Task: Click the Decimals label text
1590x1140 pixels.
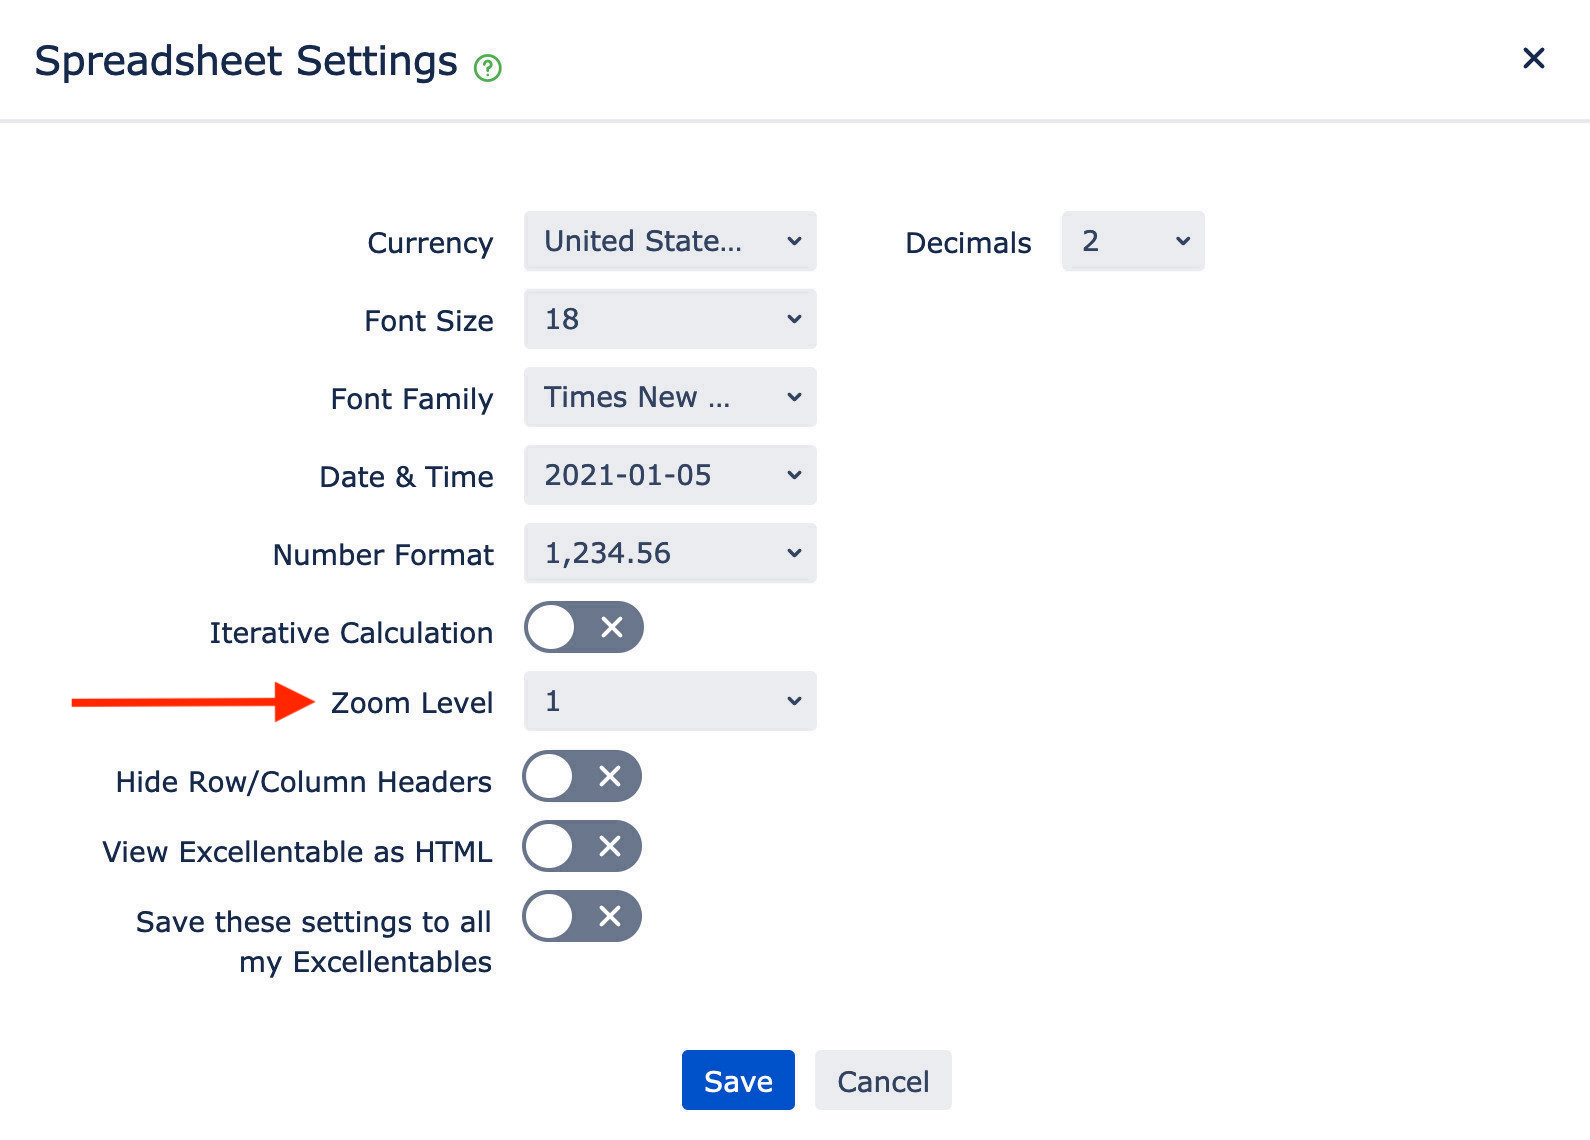Action: pyautogui.click(x=968, y=243)
